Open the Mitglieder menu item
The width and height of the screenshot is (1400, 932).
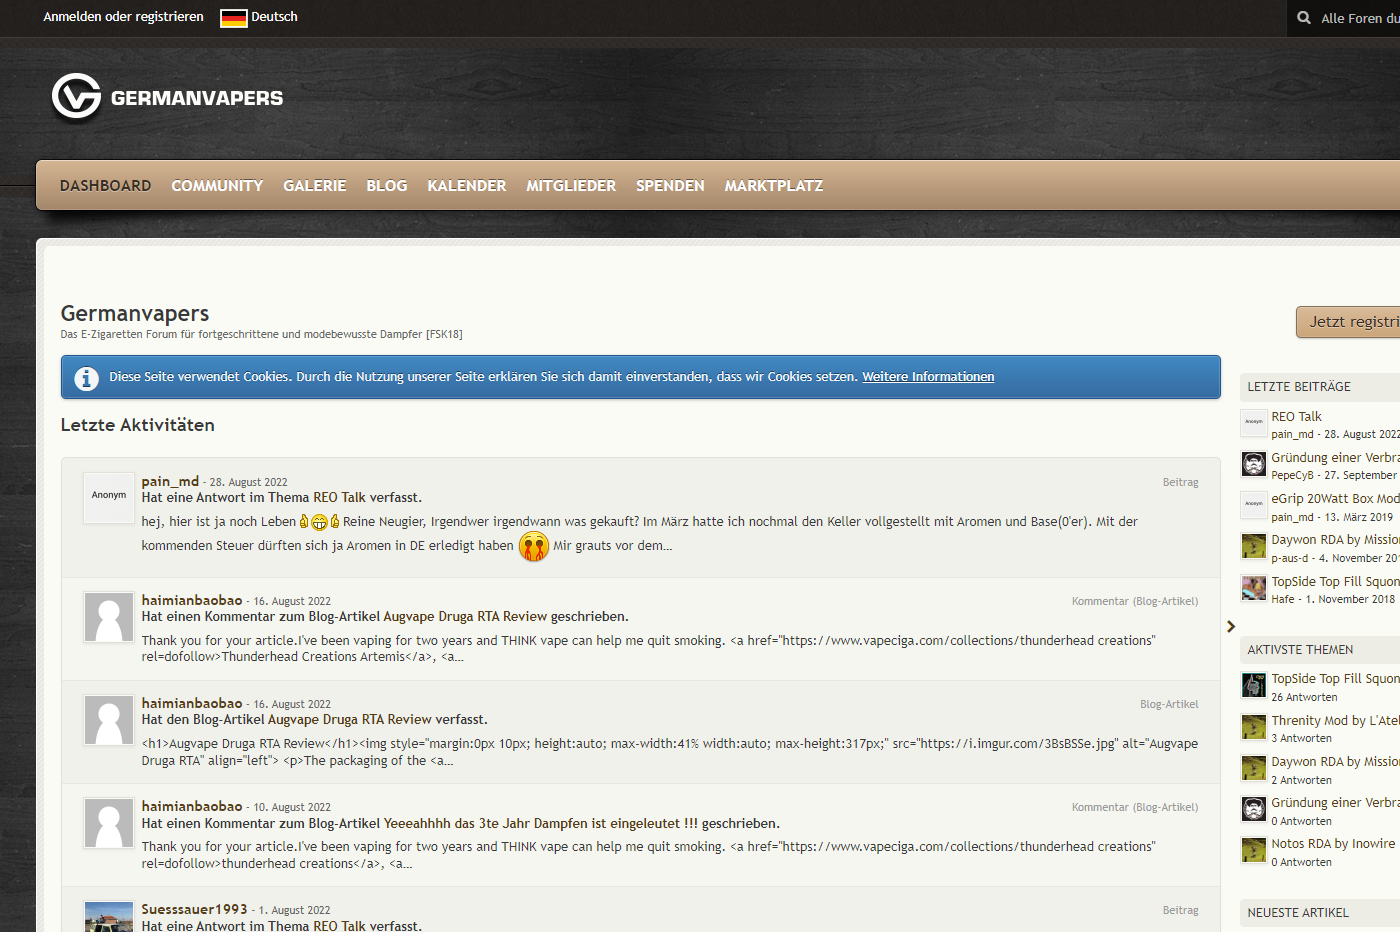click(571, 186)
